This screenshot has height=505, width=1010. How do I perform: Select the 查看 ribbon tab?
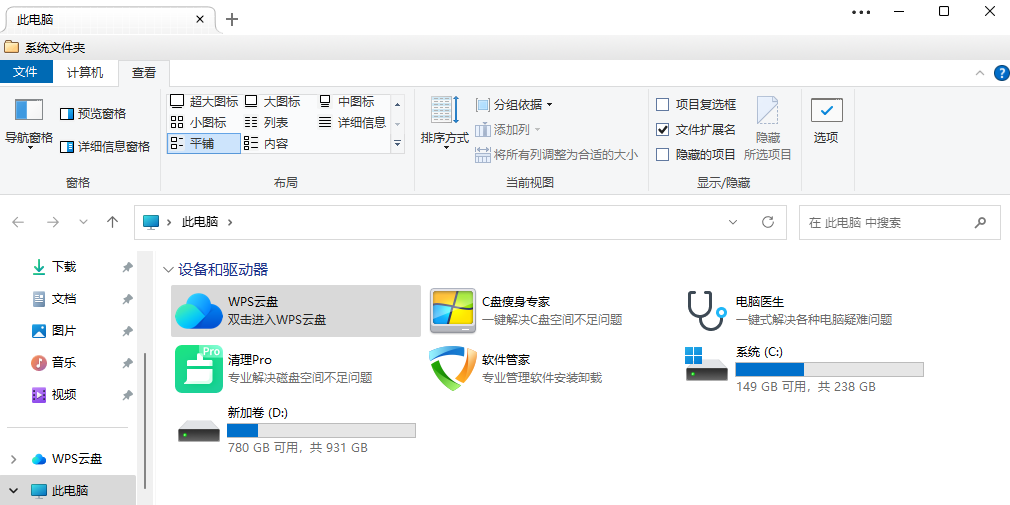(144, 73)
